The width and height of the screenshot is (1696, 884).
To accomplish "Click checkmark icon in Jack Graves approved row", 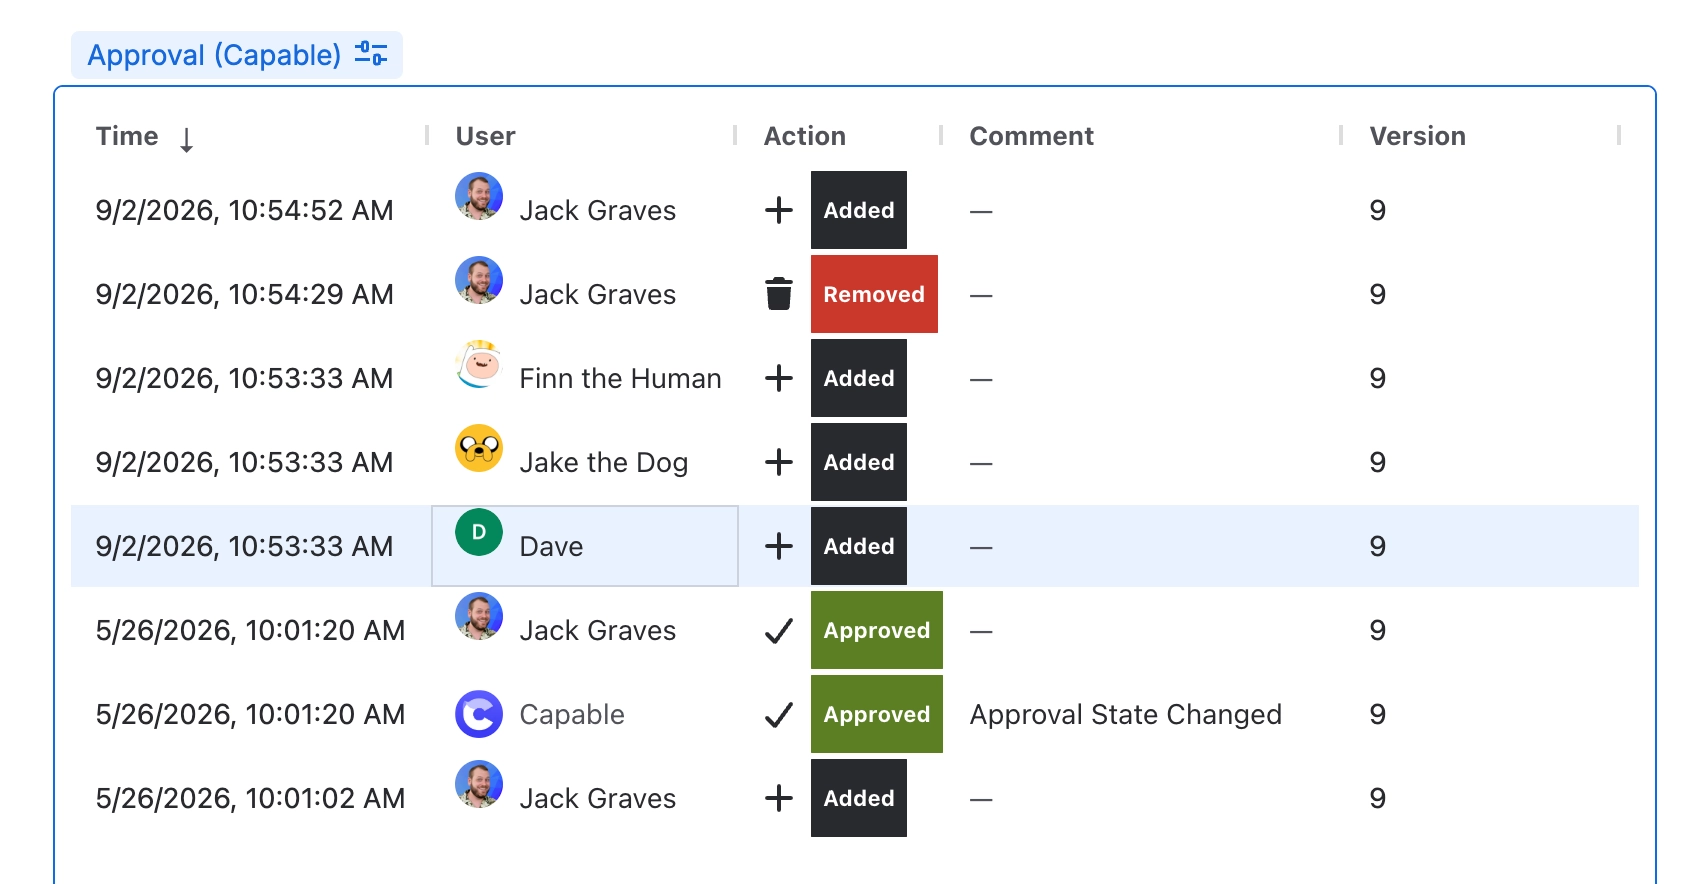I will [778, 630].
